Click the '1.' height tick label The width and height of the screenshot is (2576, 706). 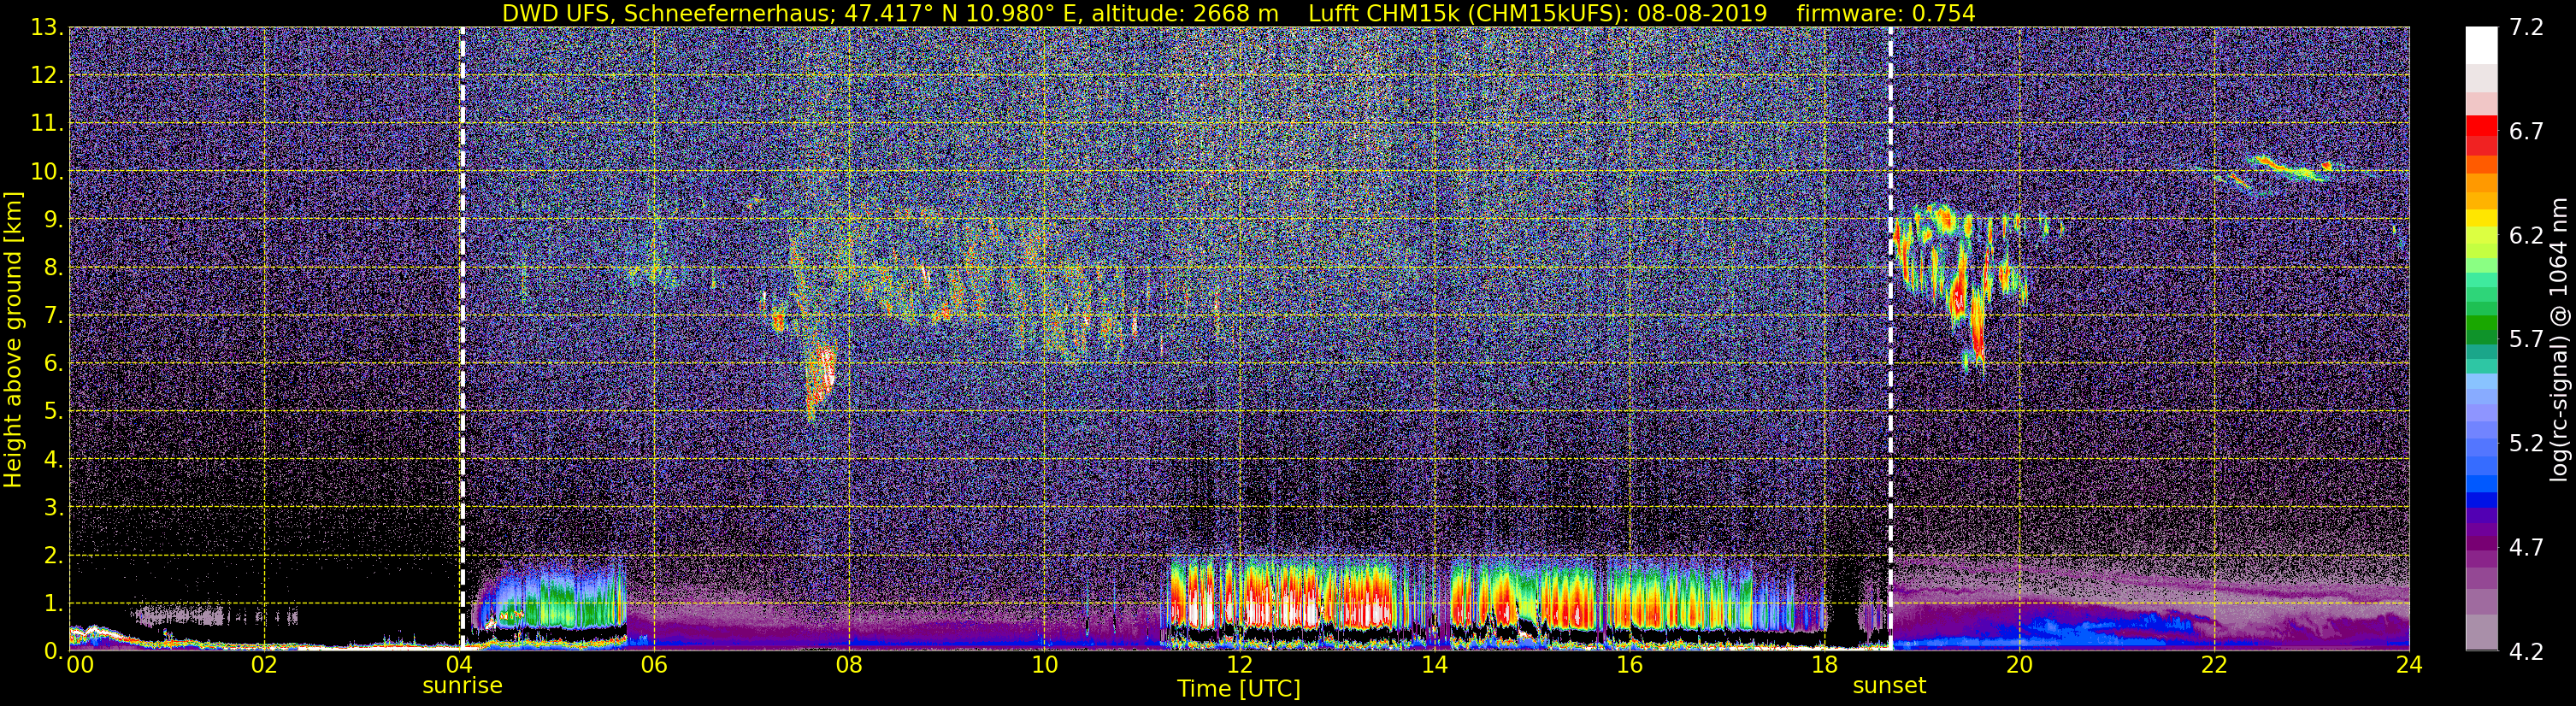click(54, 604)
